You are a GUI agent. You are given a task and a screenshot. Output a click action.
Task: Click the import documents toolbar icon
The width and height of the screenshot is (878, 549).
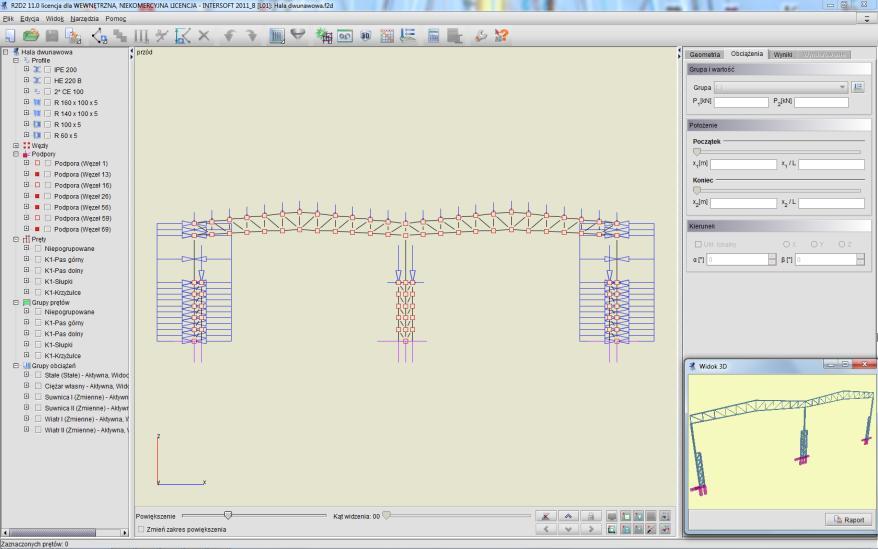73,36
